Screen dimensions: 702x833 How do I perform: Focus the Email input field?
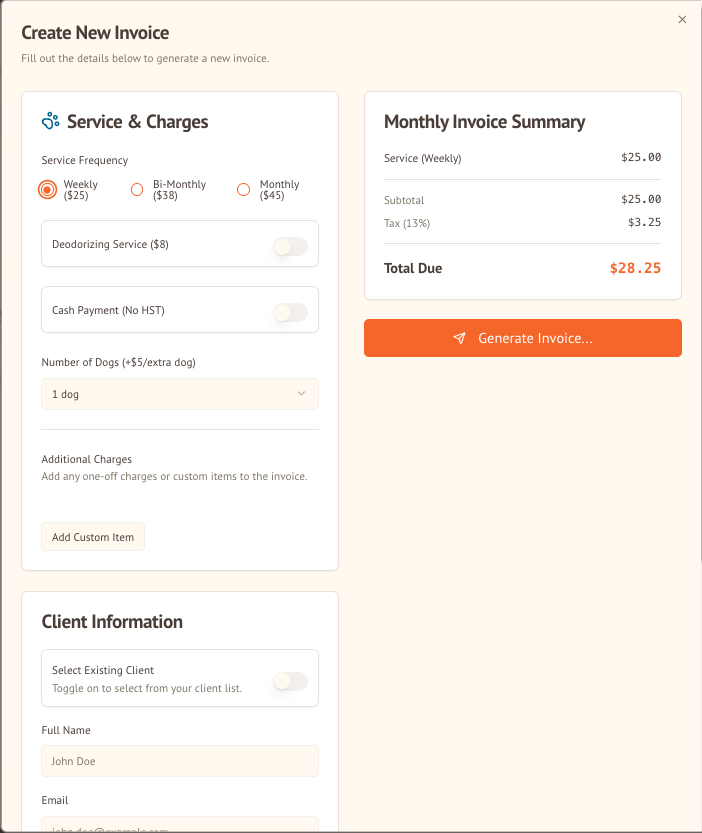coord(179,826)
